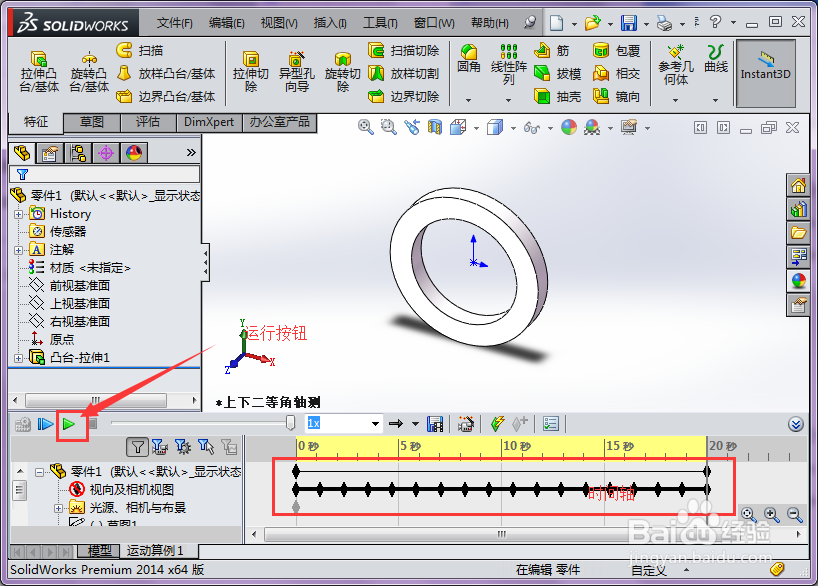Click the Boundary Cut 边界切除 tool
Screen dimensions: 818x586
click(x=404, y=97)
